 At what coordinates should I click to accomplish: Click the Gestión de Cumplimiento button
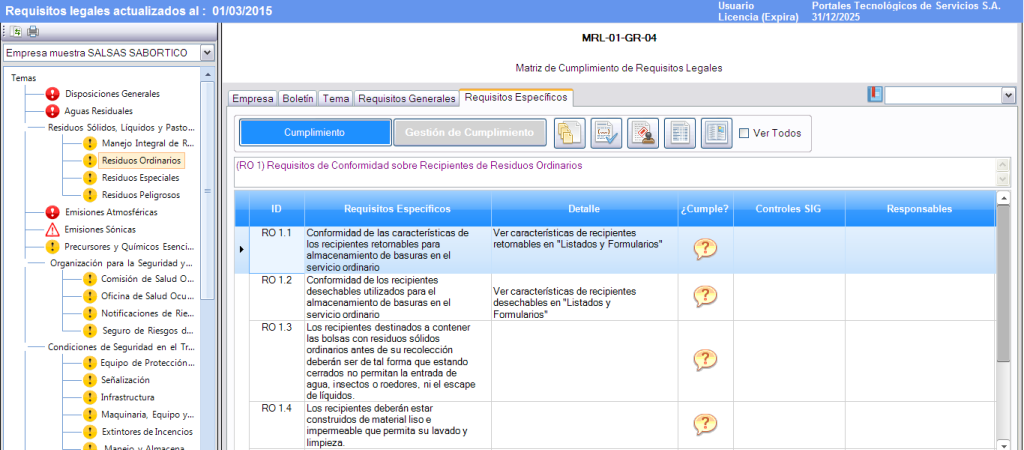click(x=469, y=133)
